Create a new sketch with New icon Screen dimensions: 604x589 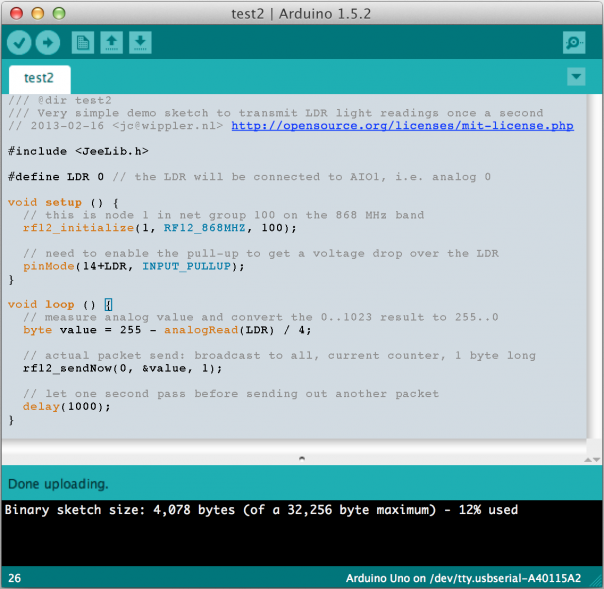tap(83, 42)
